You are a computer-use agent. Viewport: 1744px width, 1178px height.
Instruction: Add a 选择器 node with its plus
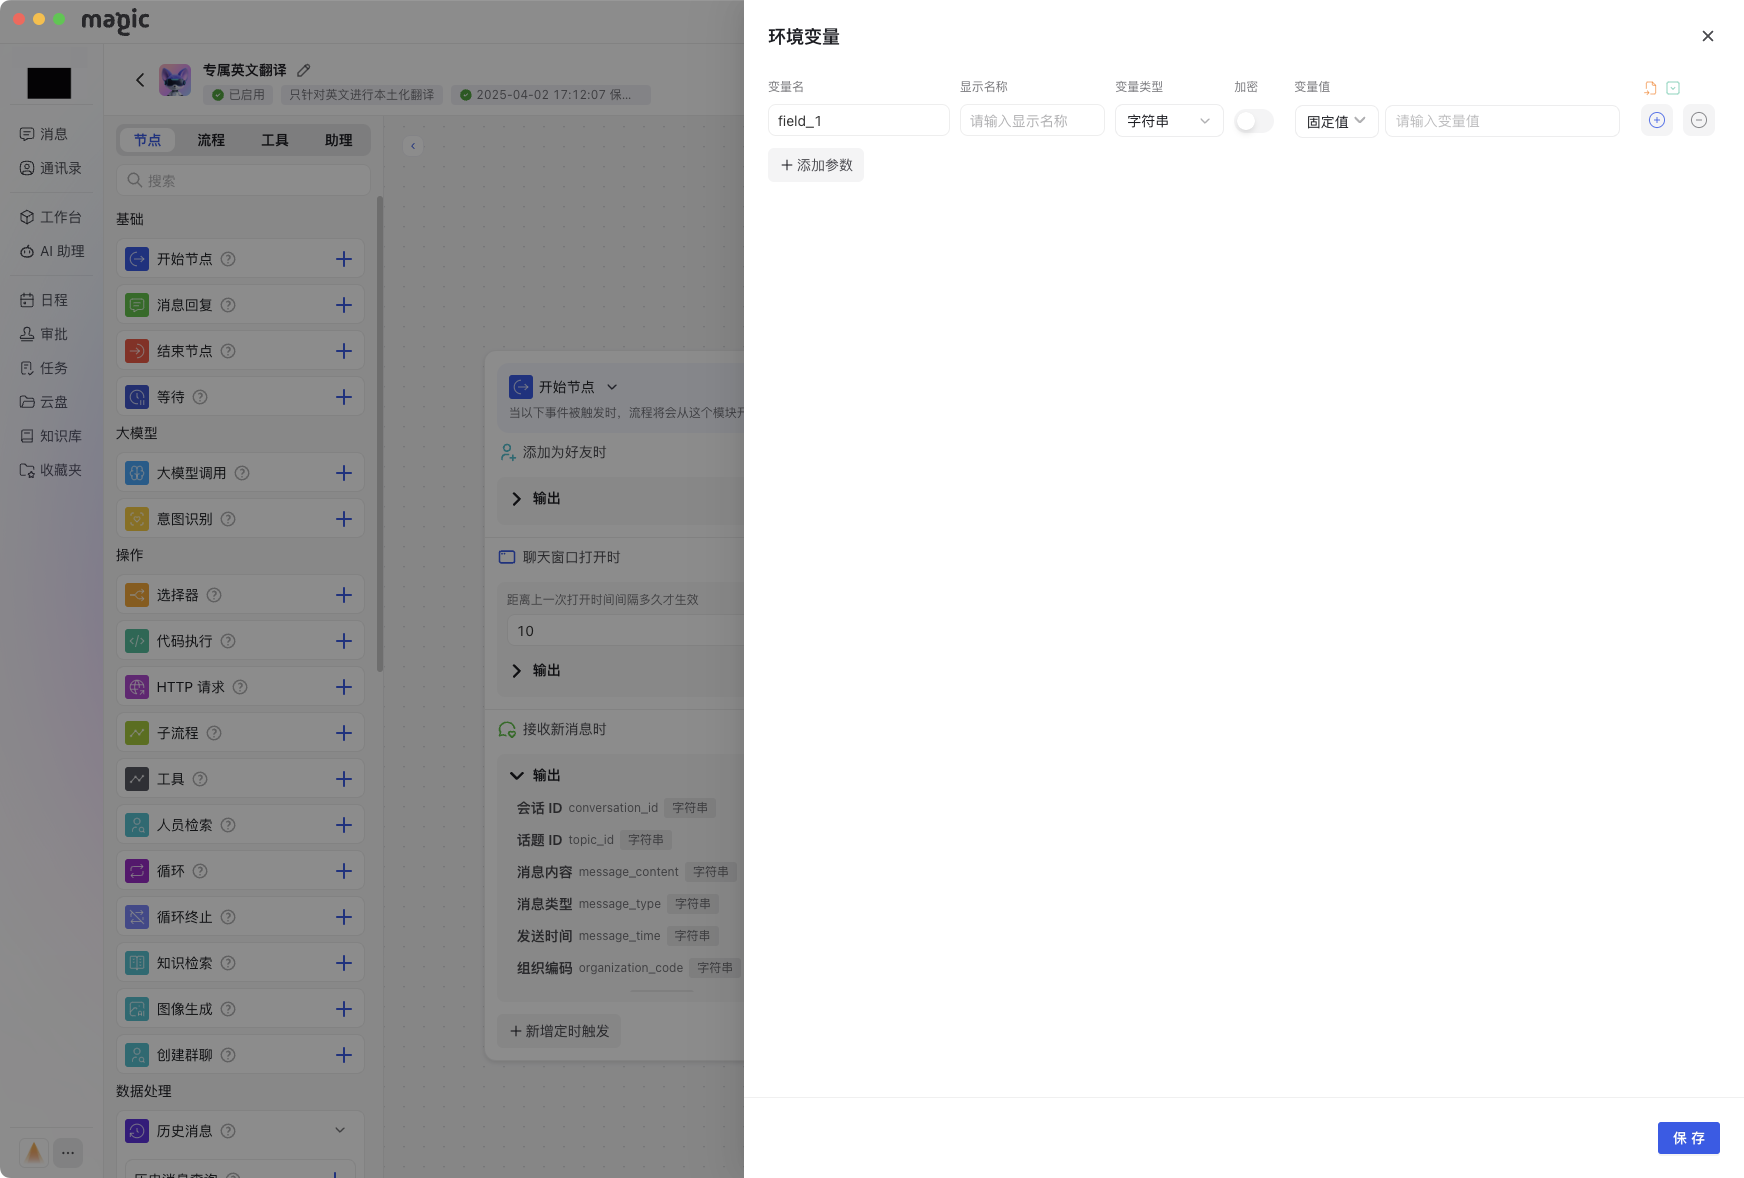(344, 595)
